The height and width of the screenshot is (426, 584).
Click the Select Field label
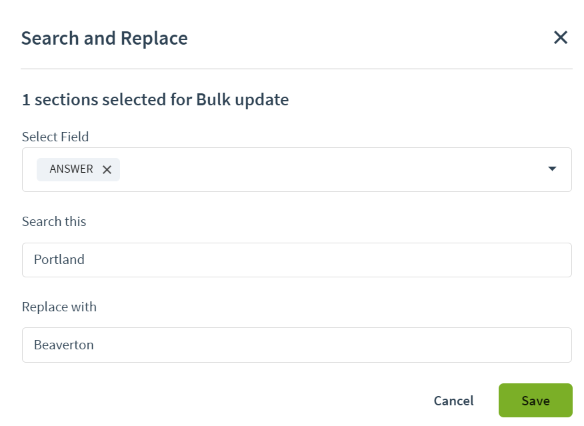(x=55, y=137)
